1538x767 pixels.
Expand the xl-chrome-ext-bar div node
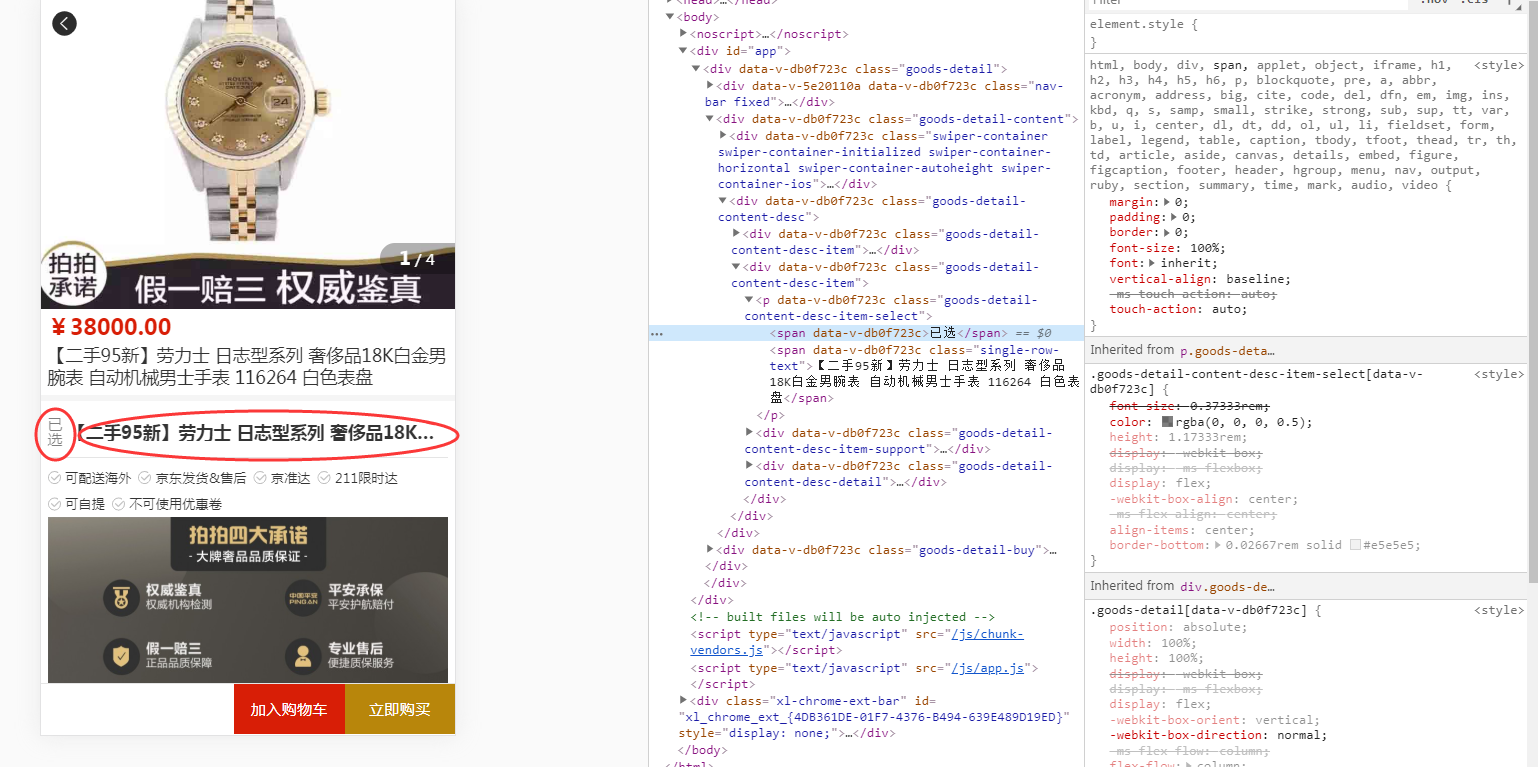click(683, 700)
